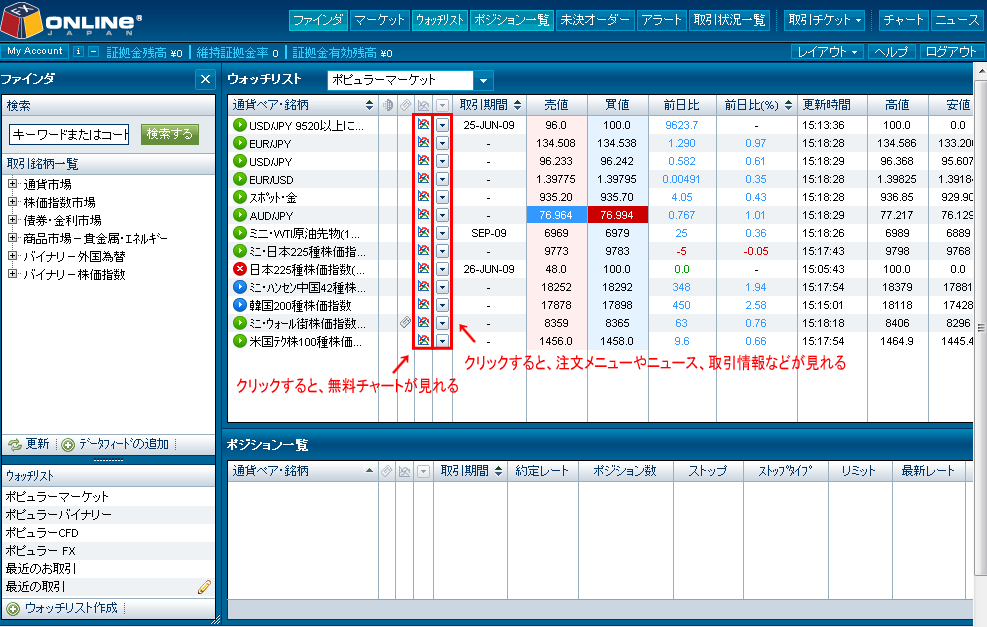This screenshot has height=627, width=987.
Task: Switch to the アラート tab
Action: pyautogui.click(x=662, y=20)
